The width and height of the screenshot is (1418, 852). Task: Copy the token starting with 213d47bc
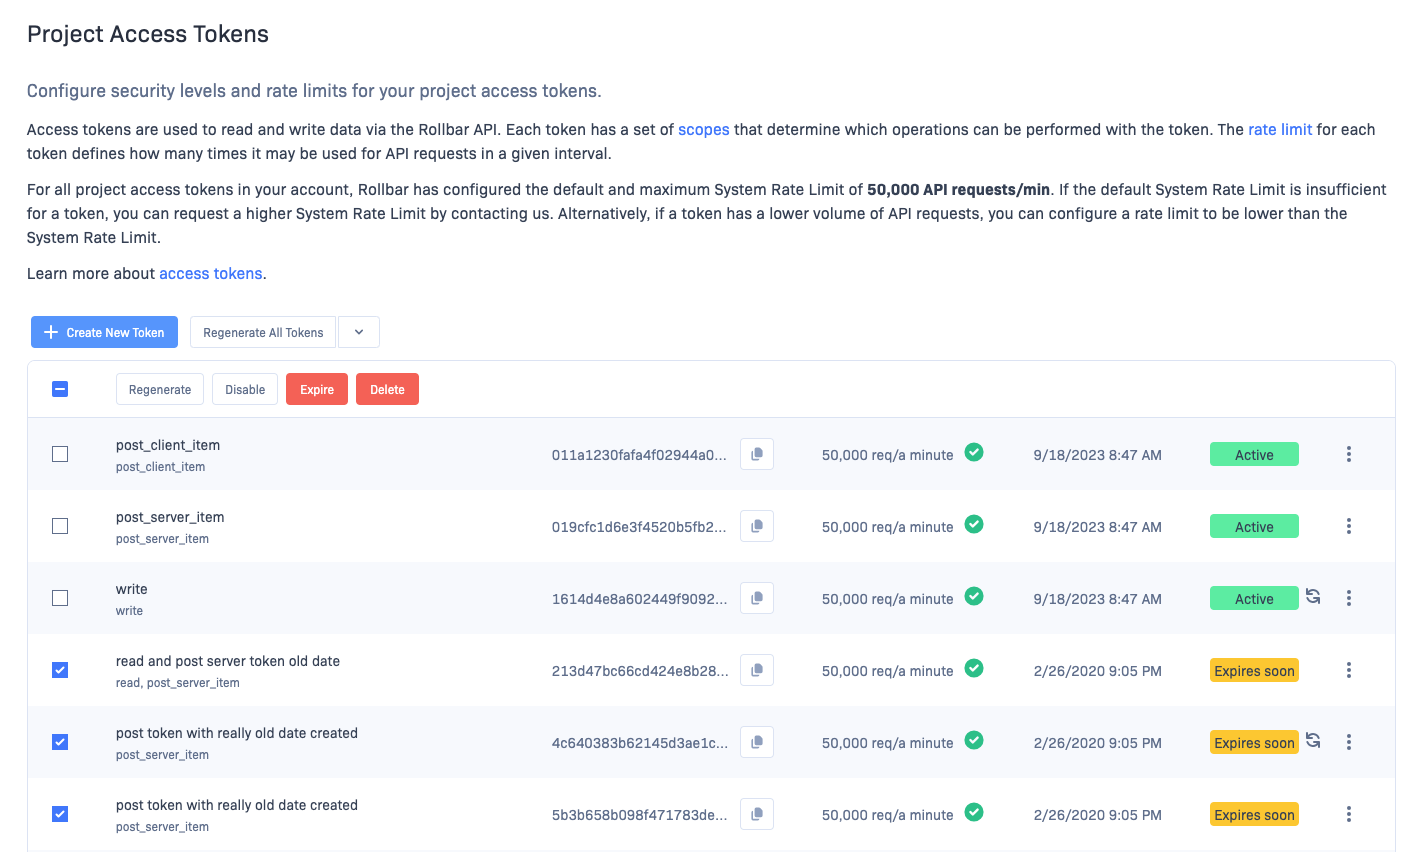click(757, 669)
